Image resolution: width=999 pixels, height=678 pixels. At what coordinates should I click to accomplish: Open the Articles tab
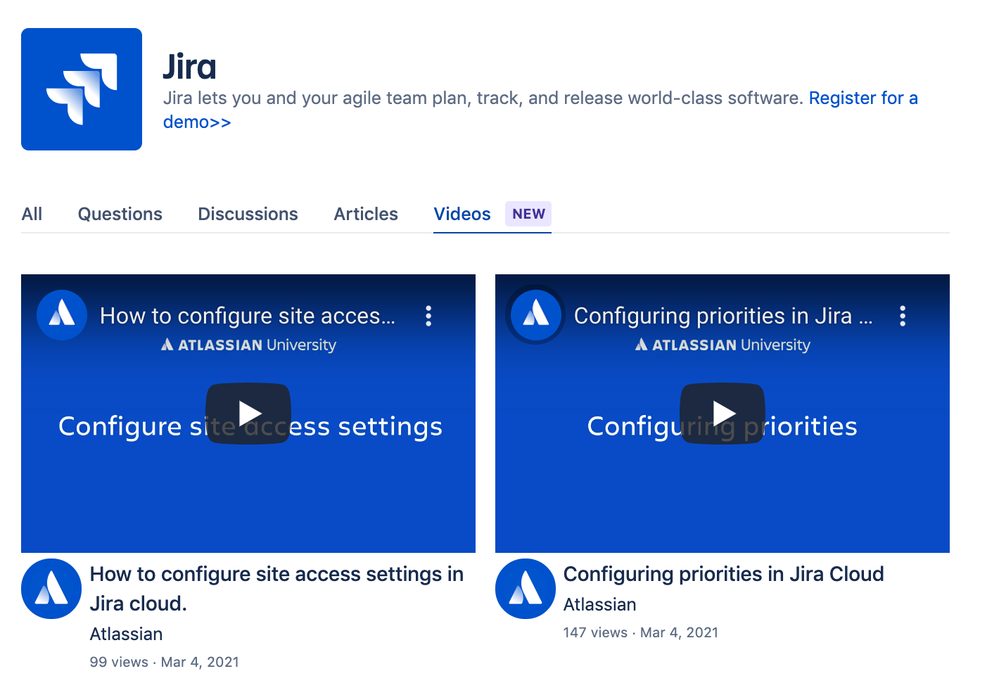(366, 214)
